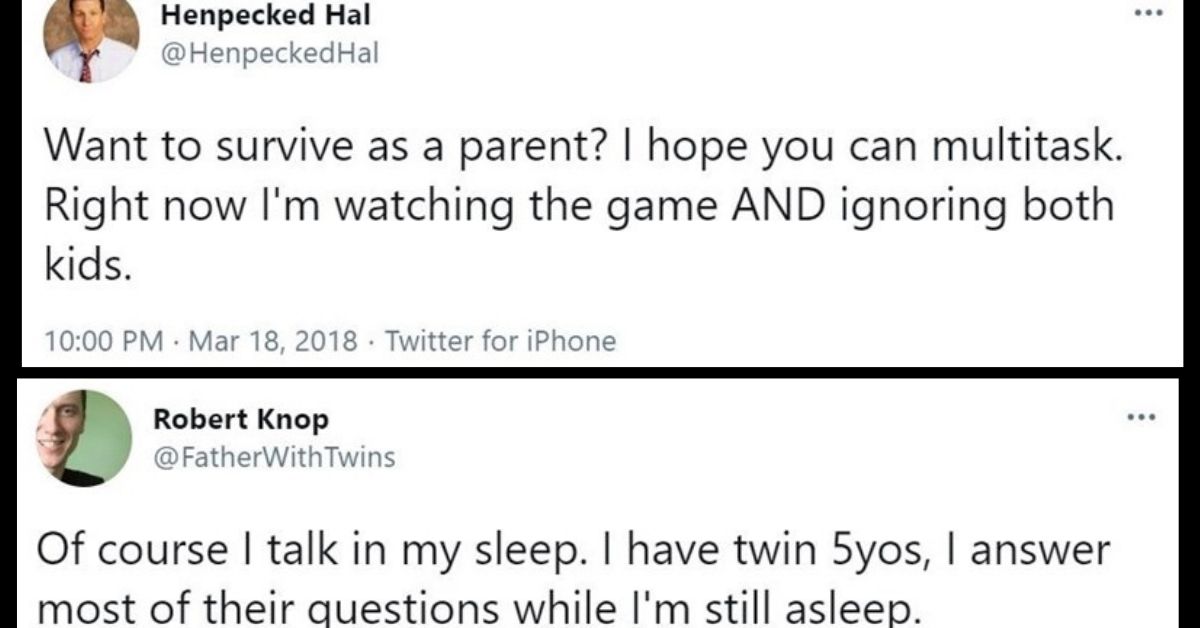The height and width of the screenshot is (628, 1200).
Task: Click the word "kids." ending Hal's tweet
Action: [x=88, y=266]
